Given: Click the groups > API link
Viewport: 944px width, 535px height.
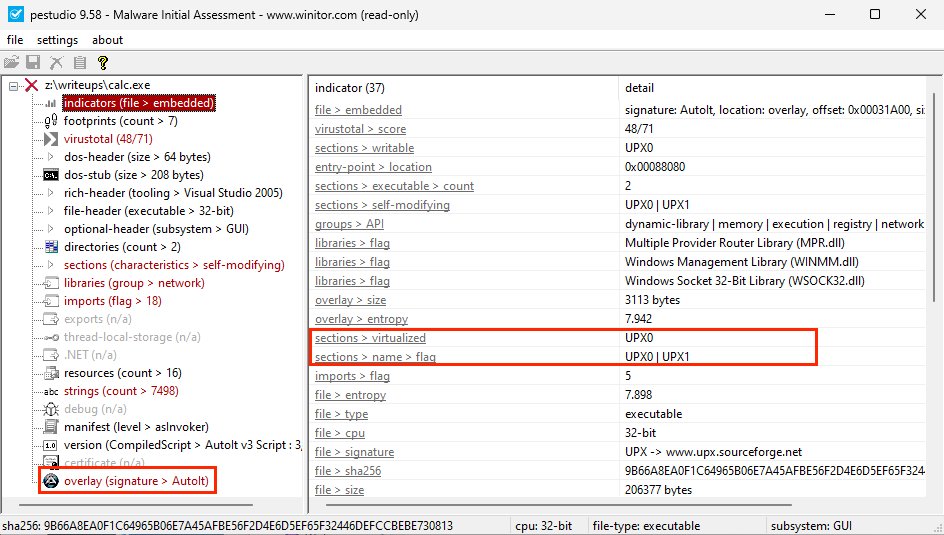Looking at the screenshot, I should [x=349, y=224].
